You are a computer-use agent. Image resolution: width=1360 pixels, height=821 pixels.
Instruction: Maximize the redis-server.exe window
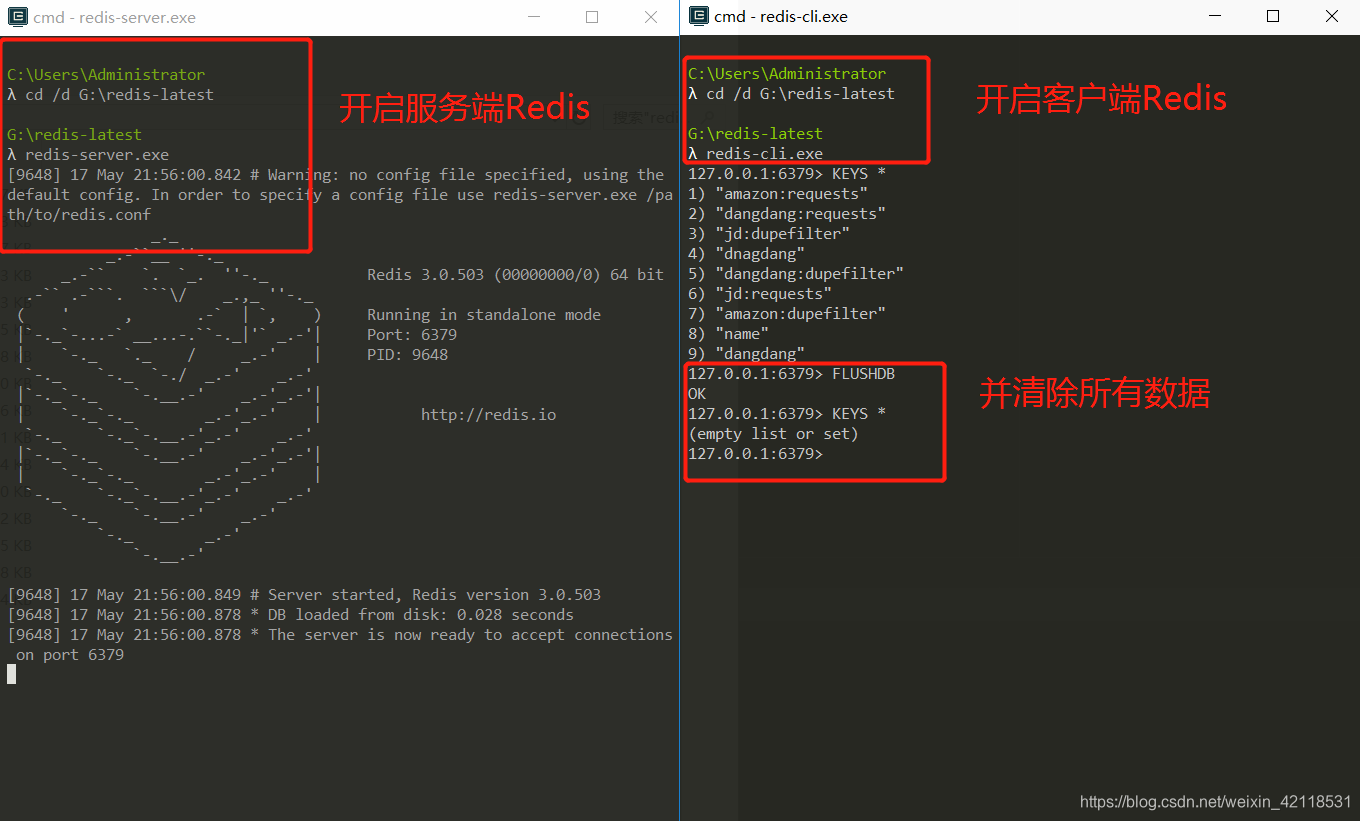592,17
